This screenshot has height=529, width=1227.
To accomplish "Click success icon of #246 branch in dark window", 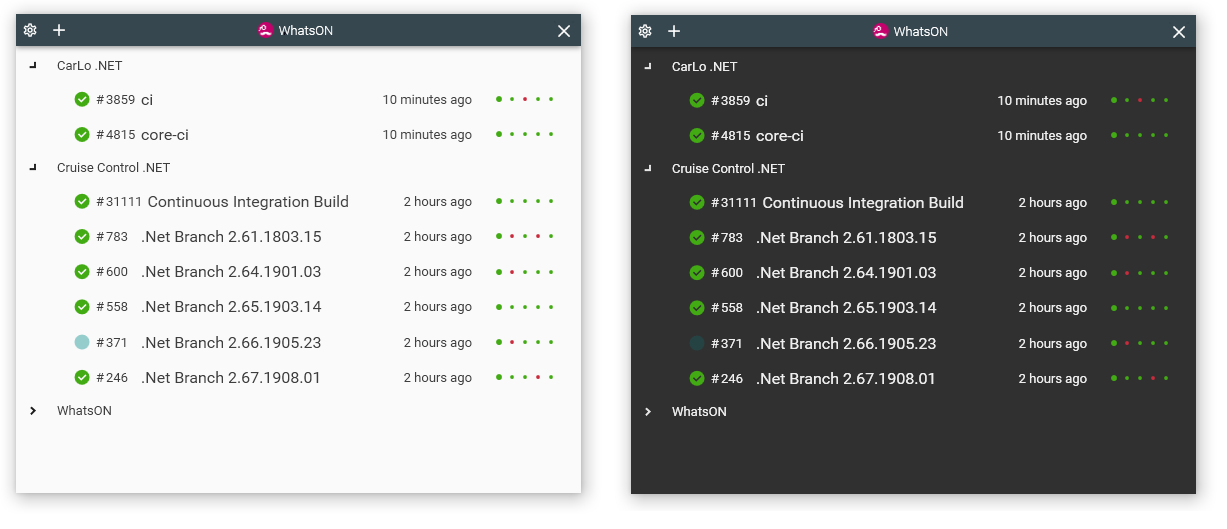I will tap(697, 378).
